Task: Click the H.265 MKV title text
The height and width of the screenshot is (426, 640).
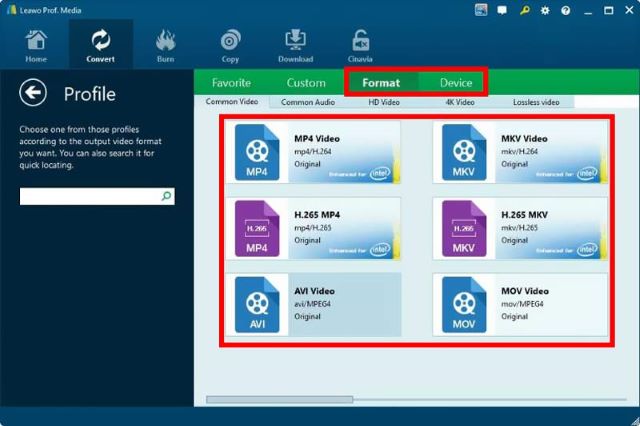Action: click(x=524, y=215)
